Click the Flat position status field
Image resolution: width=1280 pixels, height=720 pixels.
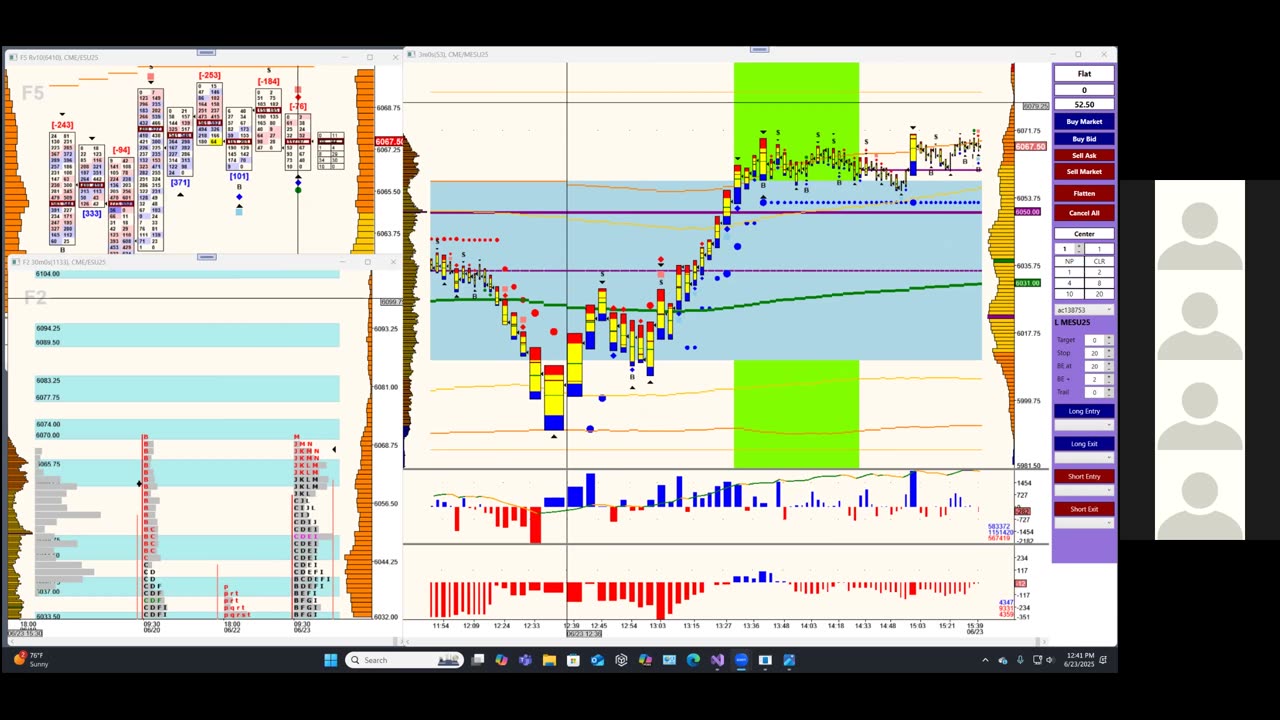tap(1084, 74)
